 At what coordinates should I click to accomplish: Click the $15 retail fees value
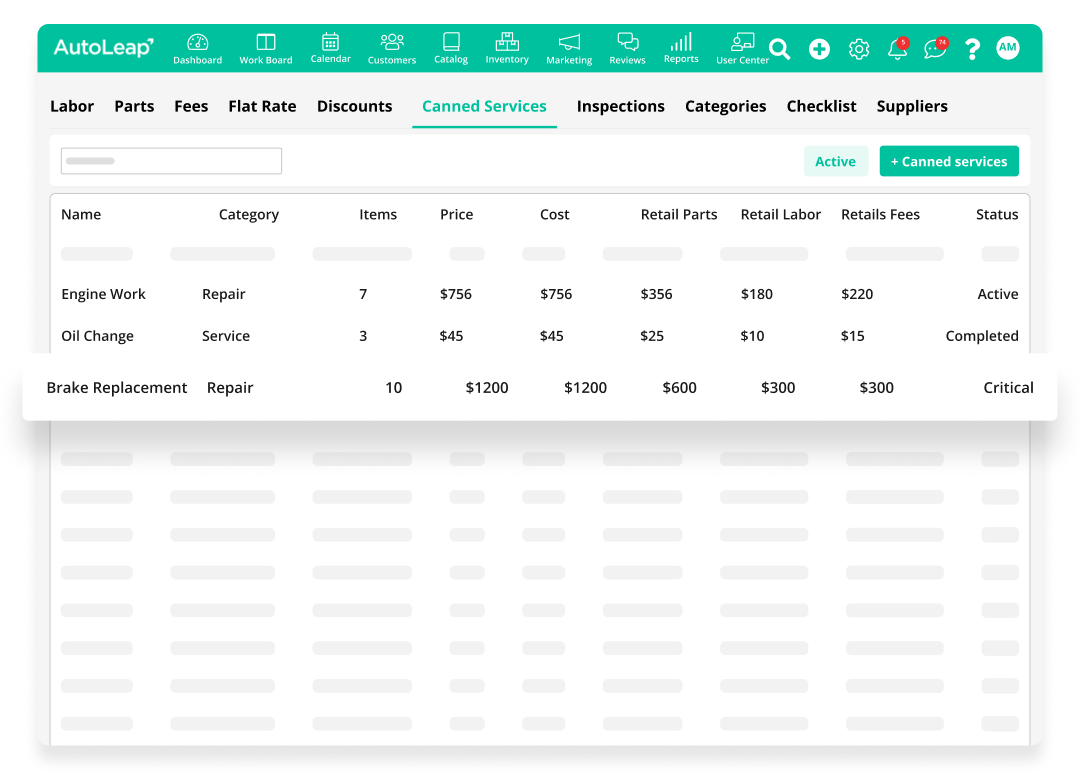852,336
